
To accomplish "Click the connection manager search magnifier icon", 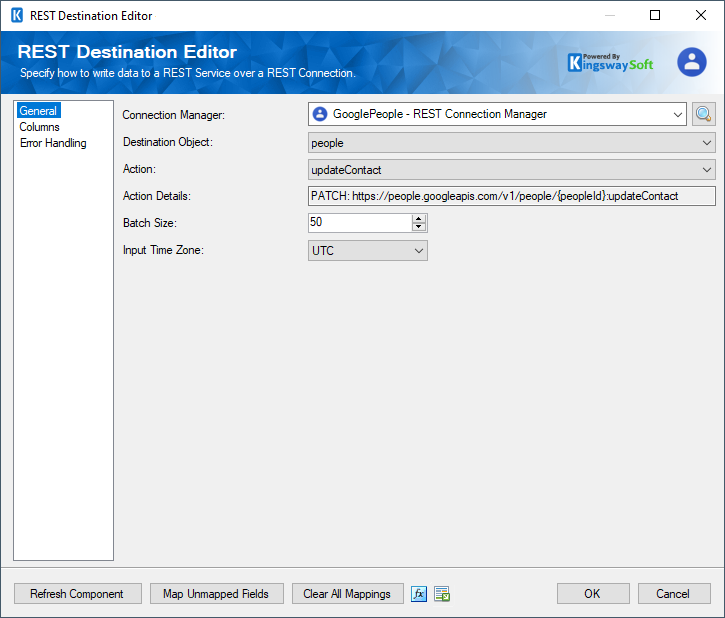I will pos(703,114).
